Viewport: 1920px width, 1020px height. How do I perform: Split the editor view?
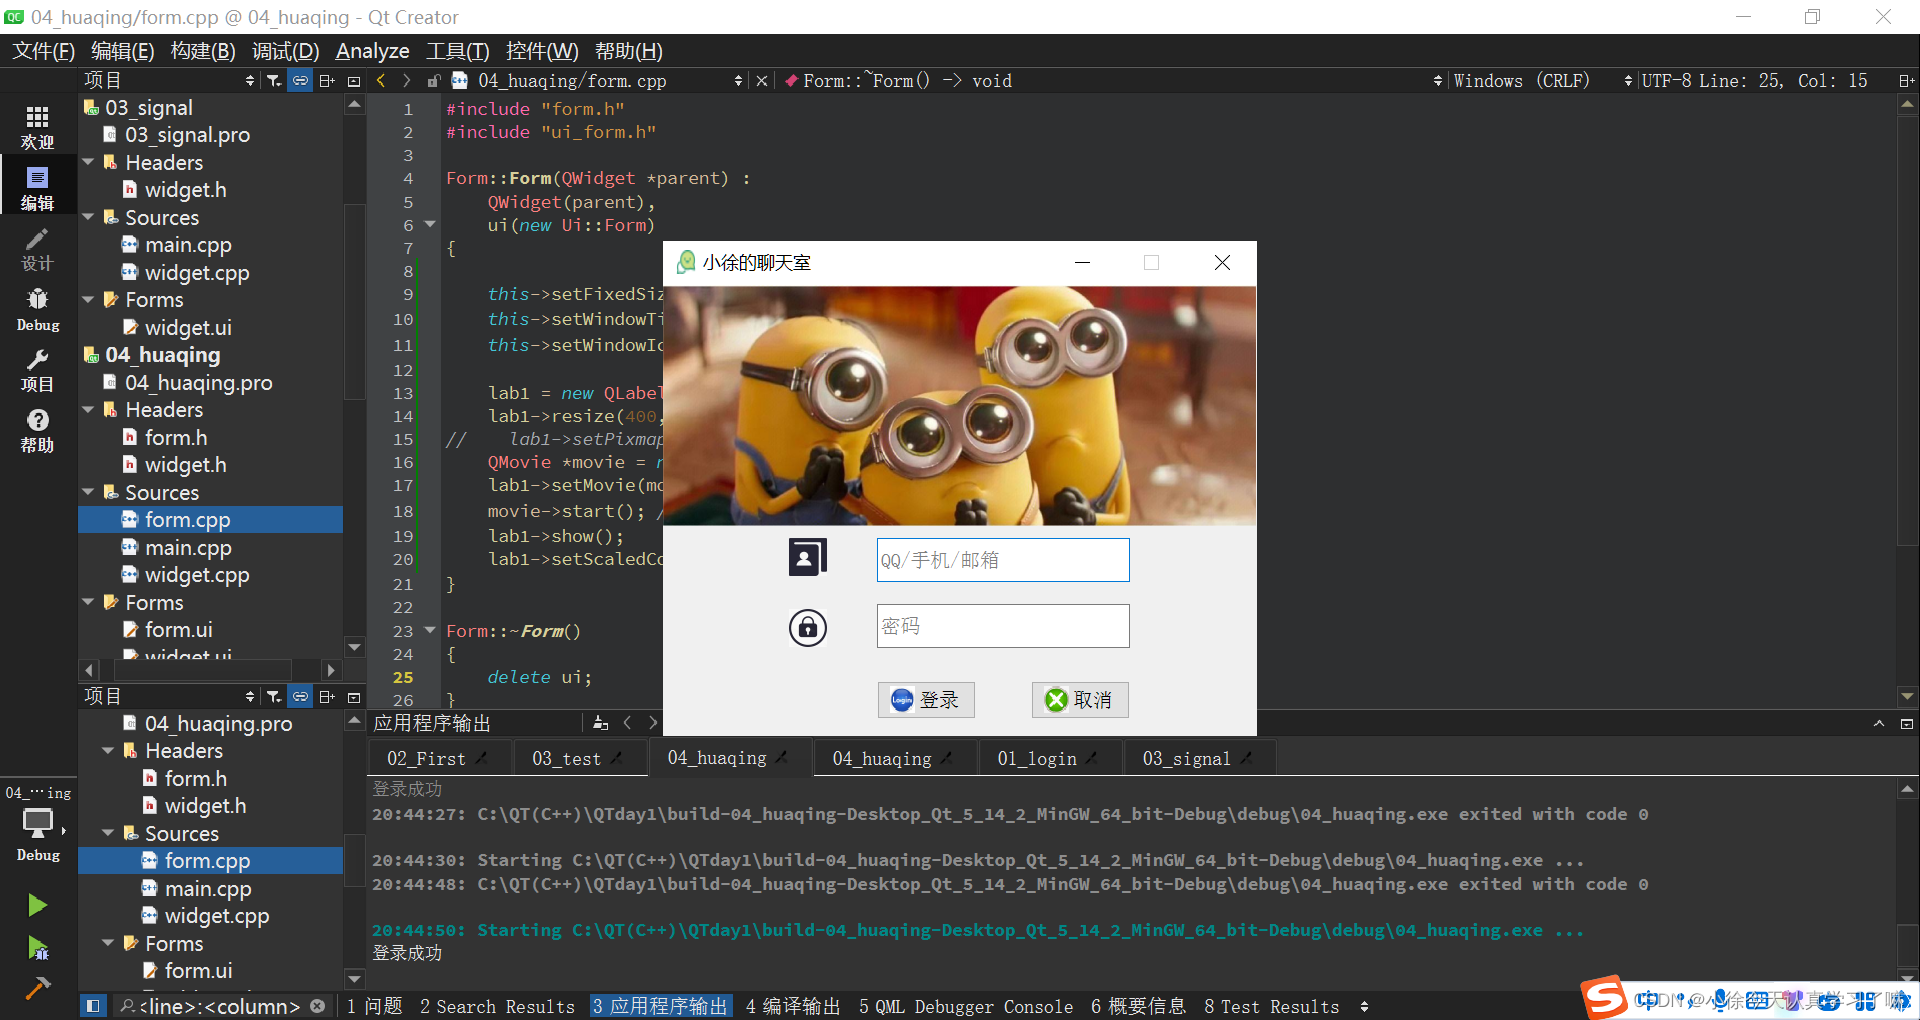pyautogui.click(x=1906, y=81)
